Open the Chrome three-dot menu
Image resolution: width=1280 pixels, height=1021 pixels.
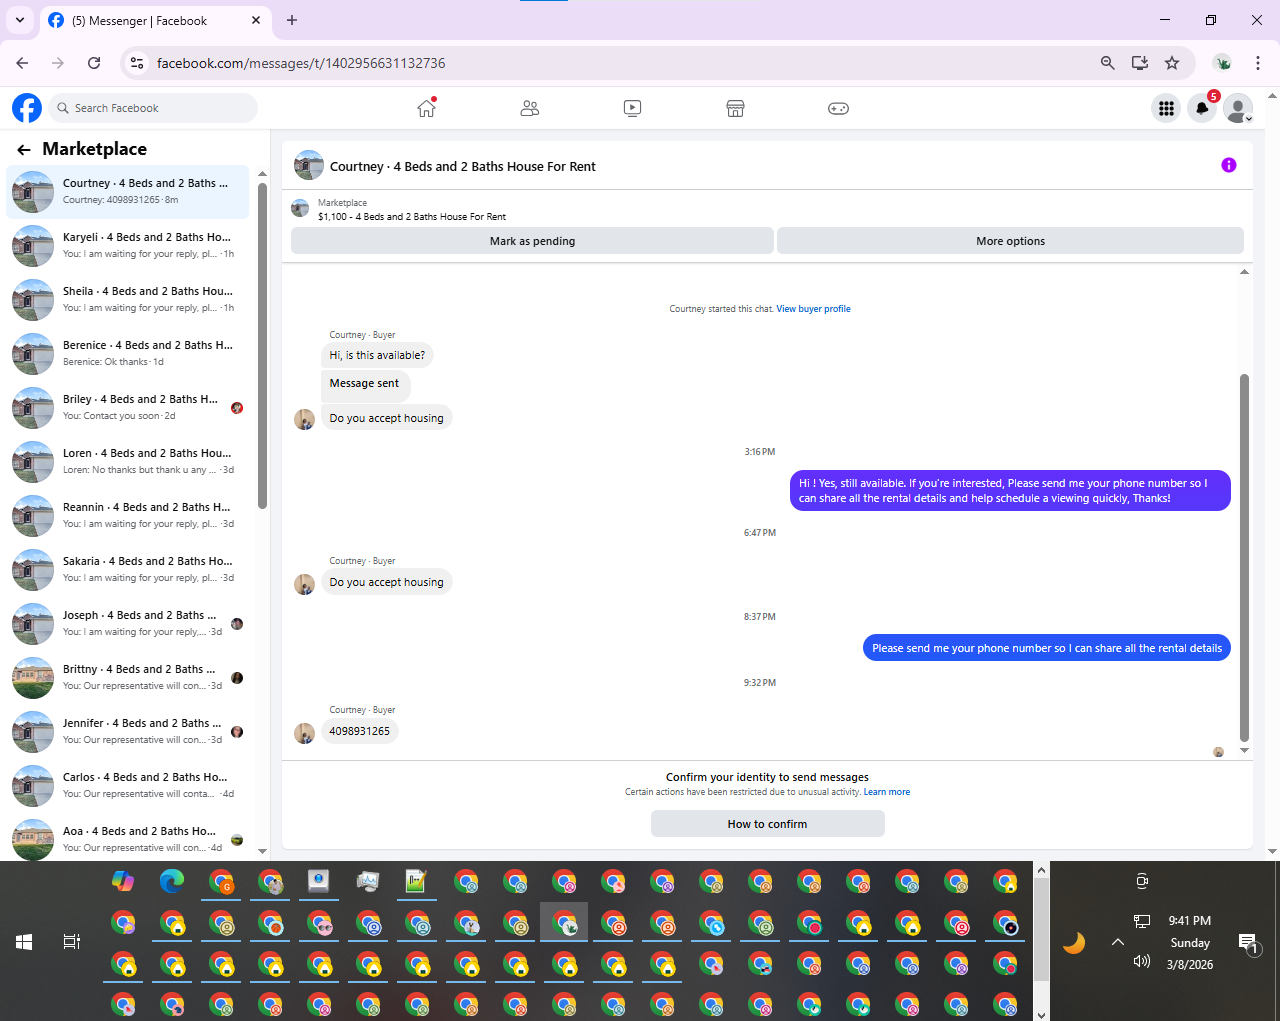point(1258,63)
